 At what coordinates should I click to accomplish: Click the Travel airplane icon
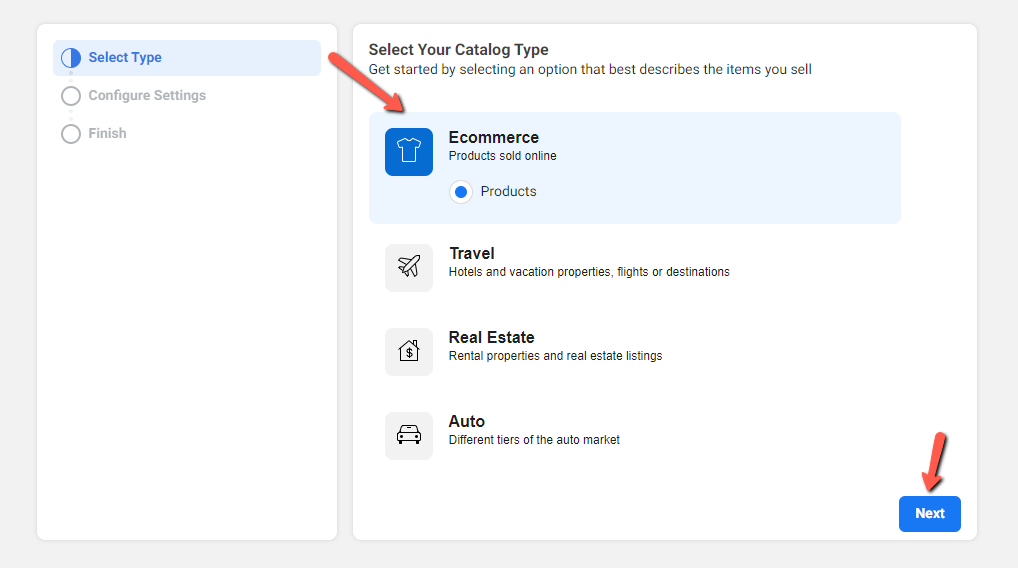click(x=408, y=267)
